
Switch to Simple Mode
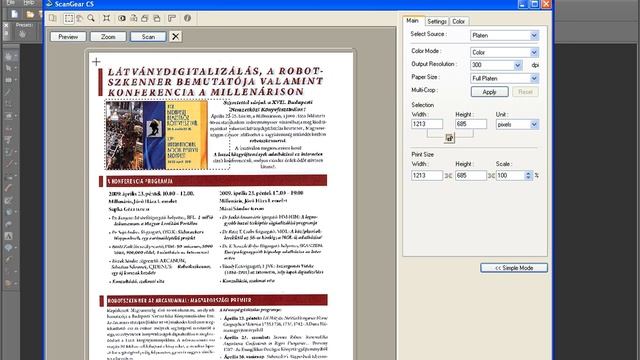(514, 268)
